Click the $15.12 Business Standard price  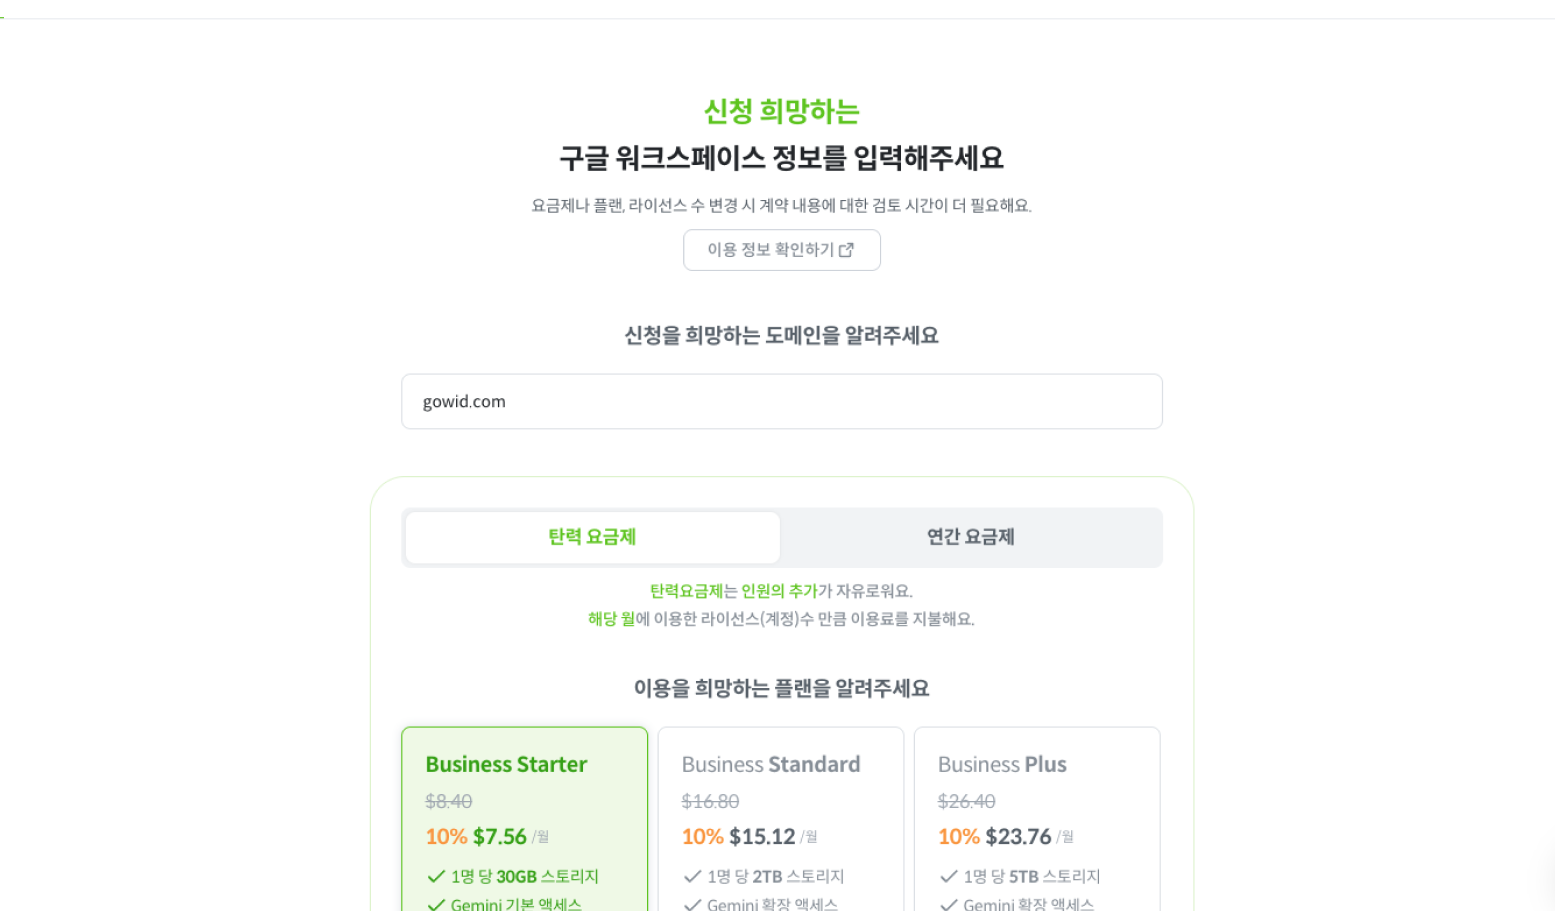click(x=762, y=837)
